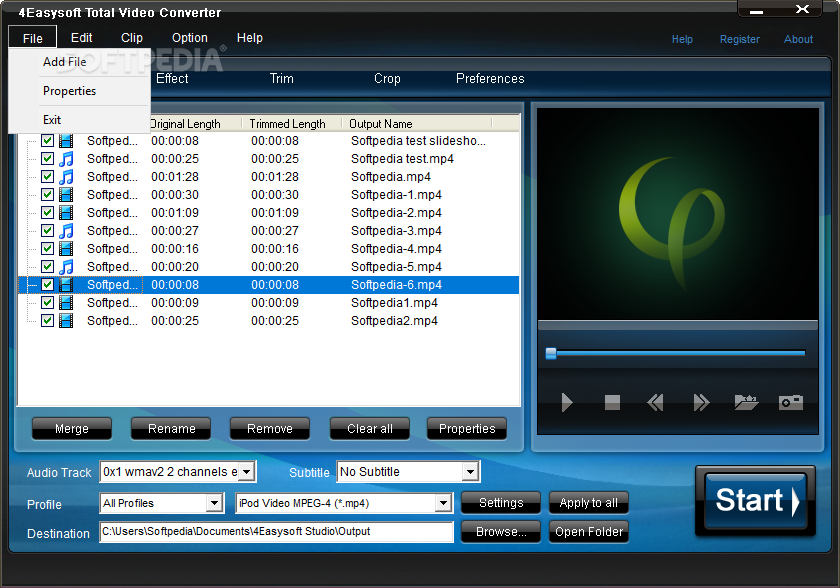Uncheck the Softpedia-4.mp4 row checkbox
The image size is (840, 588).
point(47,248)
